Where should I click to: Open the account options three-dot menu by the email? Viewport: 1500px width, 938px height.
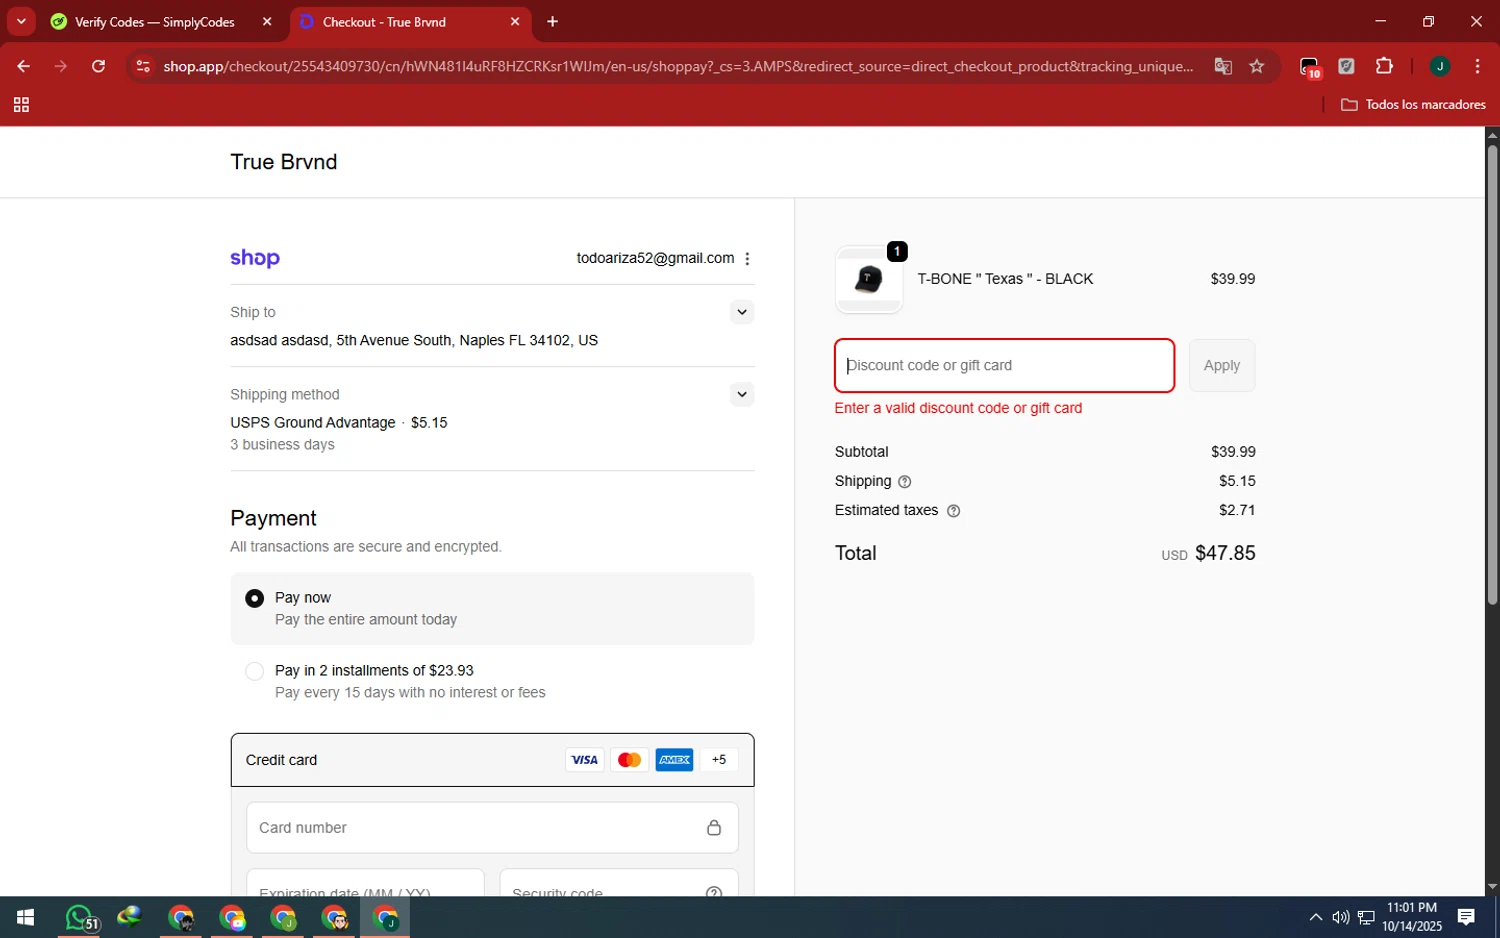point(747,258)
